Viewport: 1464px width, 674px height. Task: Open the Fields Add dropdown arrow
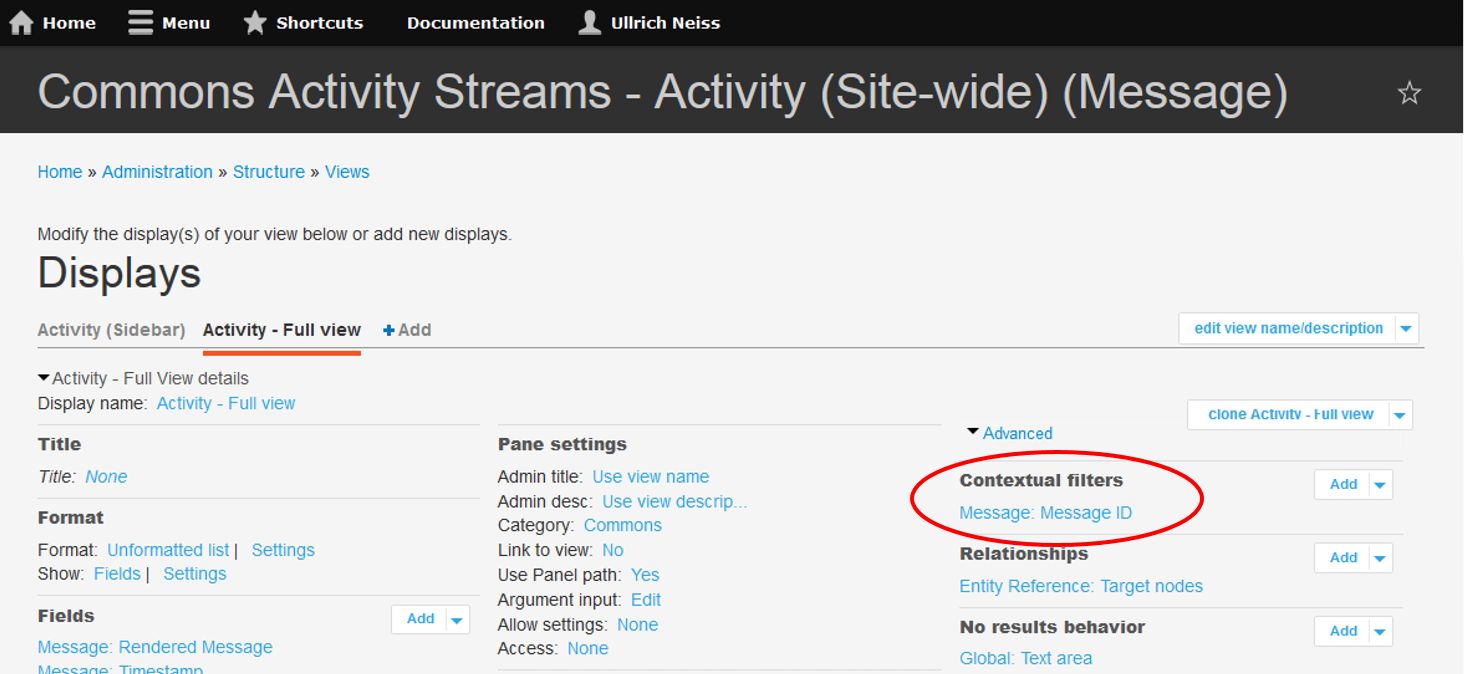click(x=458, y=619)
